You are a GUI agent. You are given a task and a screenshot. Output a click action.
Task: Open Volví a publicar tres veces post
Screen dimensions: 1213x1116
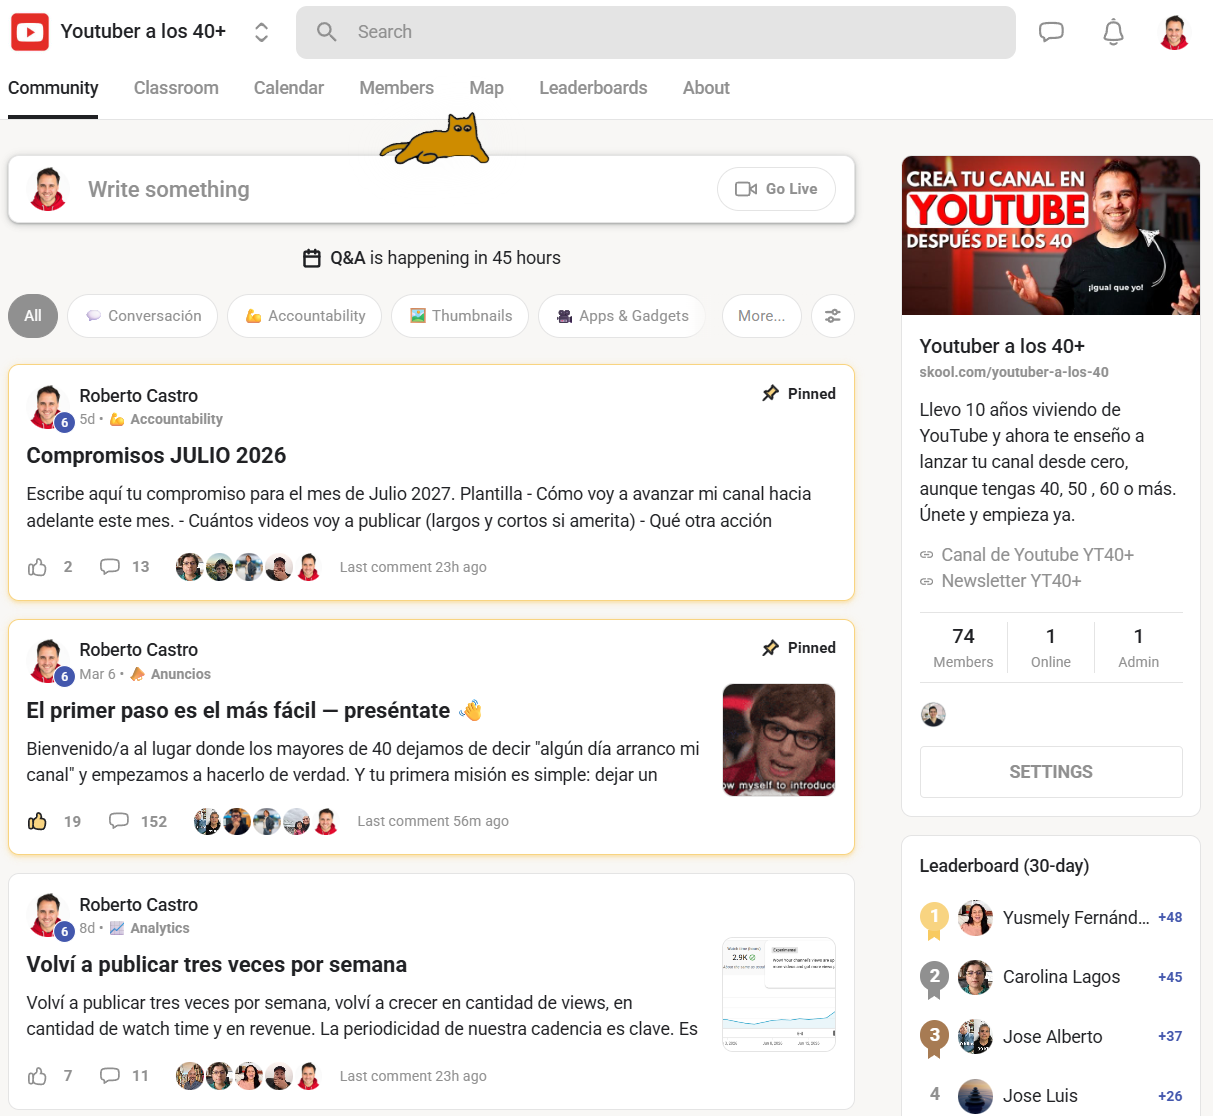point(216,965)
